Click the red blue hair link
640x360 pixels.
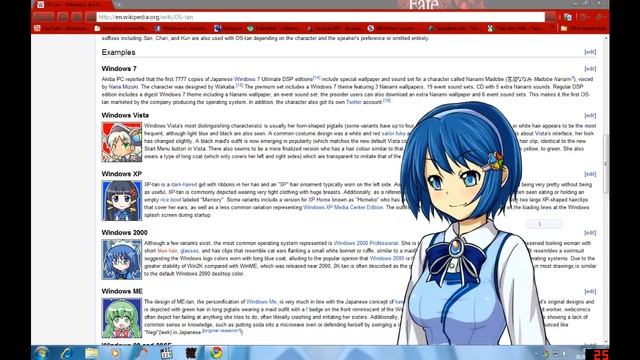click(x=167, y=251)
